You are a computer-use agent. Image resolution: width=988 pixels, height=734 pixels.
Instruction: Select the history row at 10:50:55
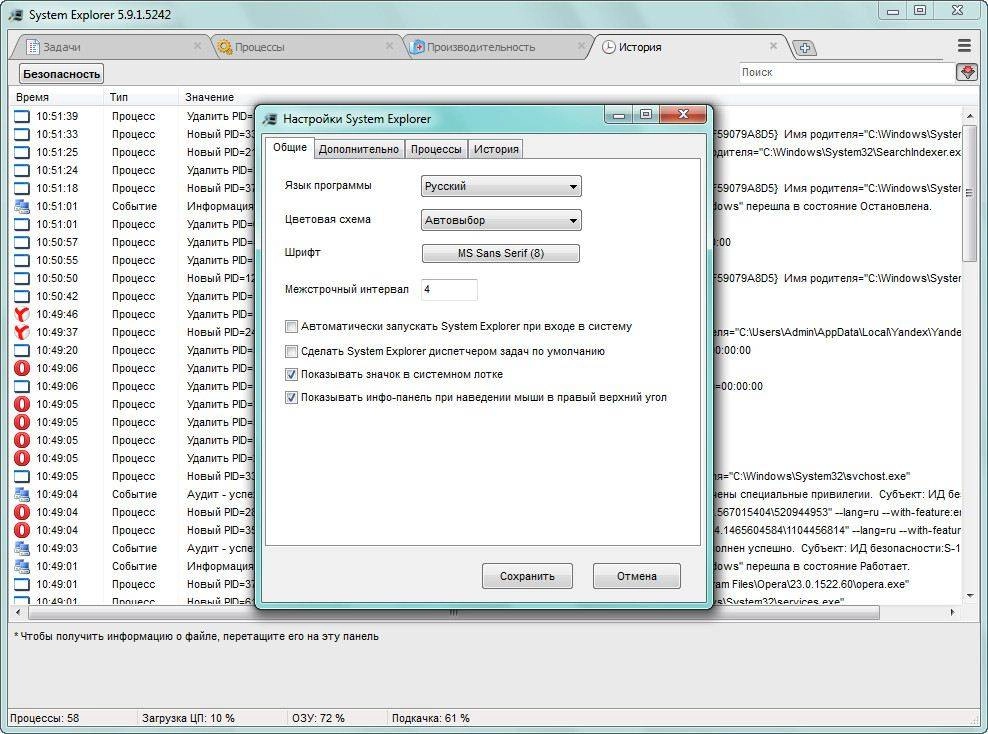pyautogui.click(x=486, y=260)
